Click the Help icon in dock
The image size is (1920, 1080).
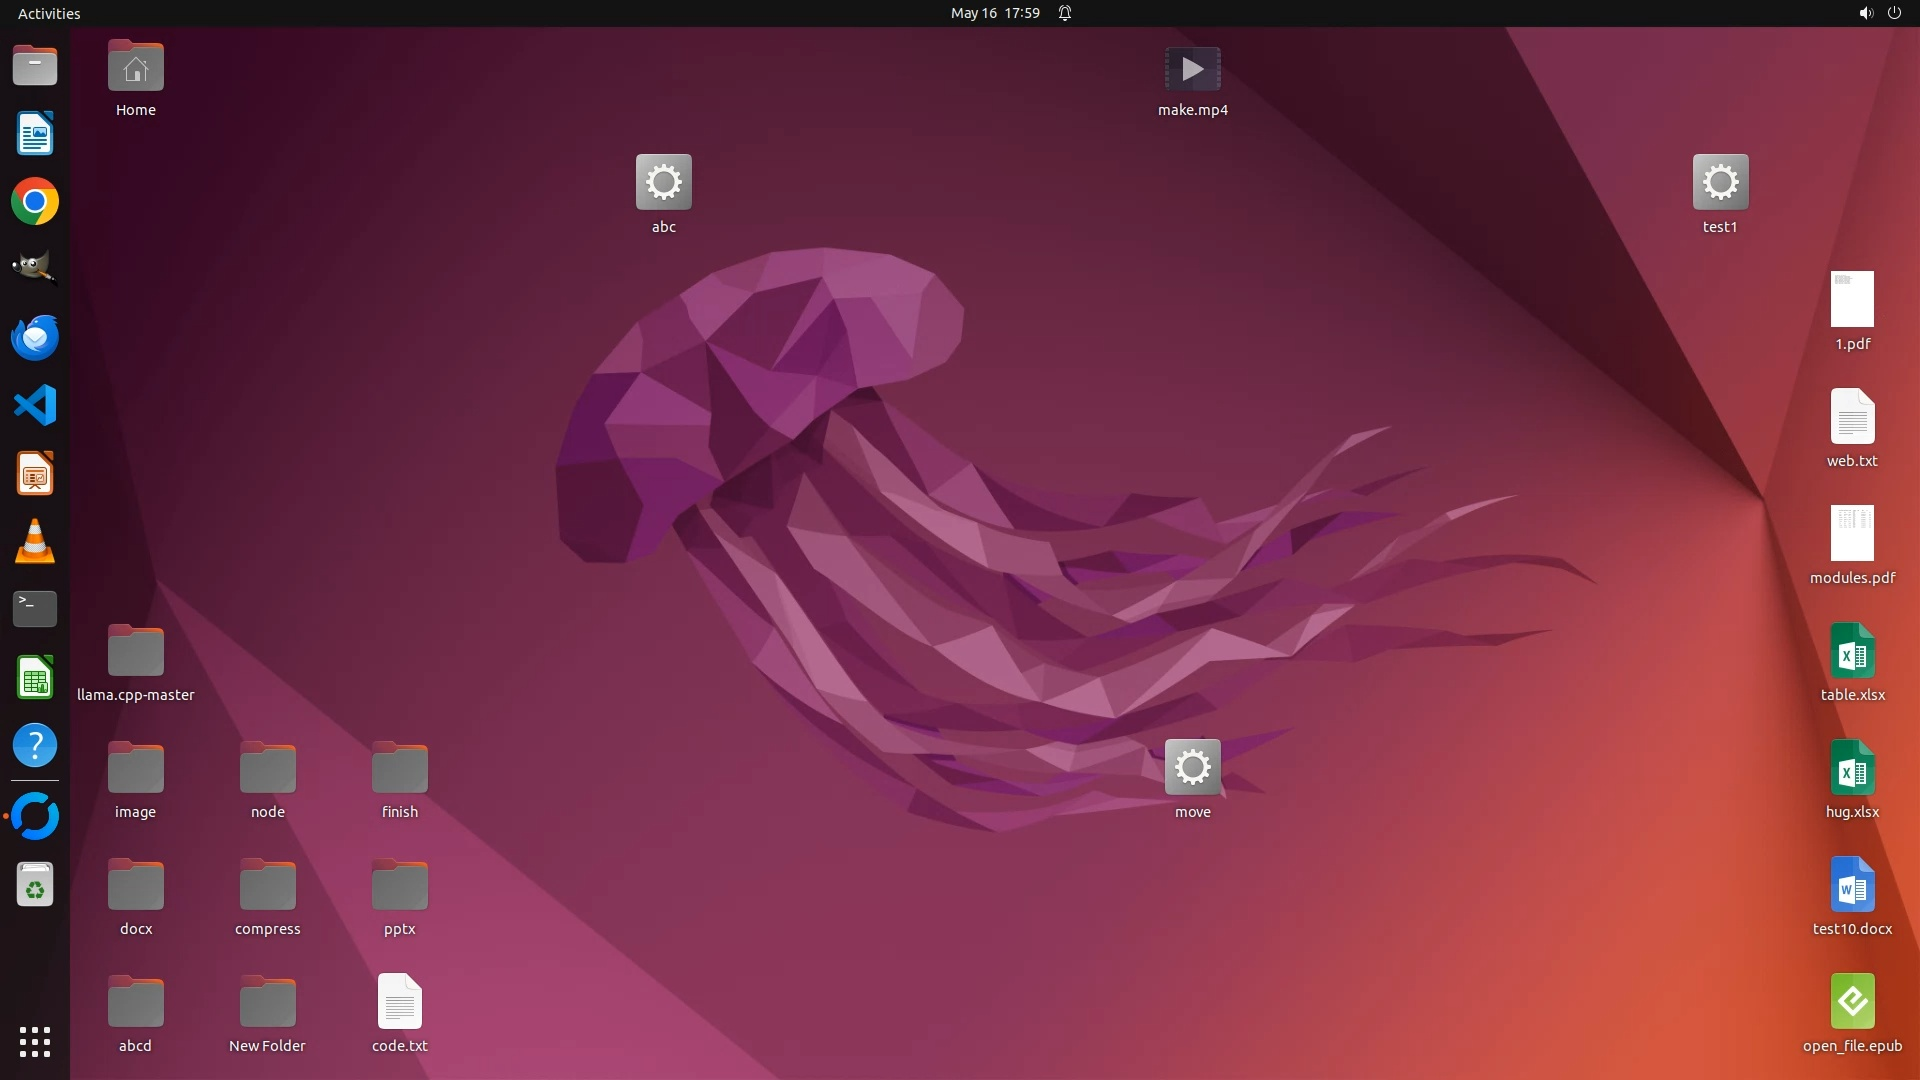coord(35,746)
